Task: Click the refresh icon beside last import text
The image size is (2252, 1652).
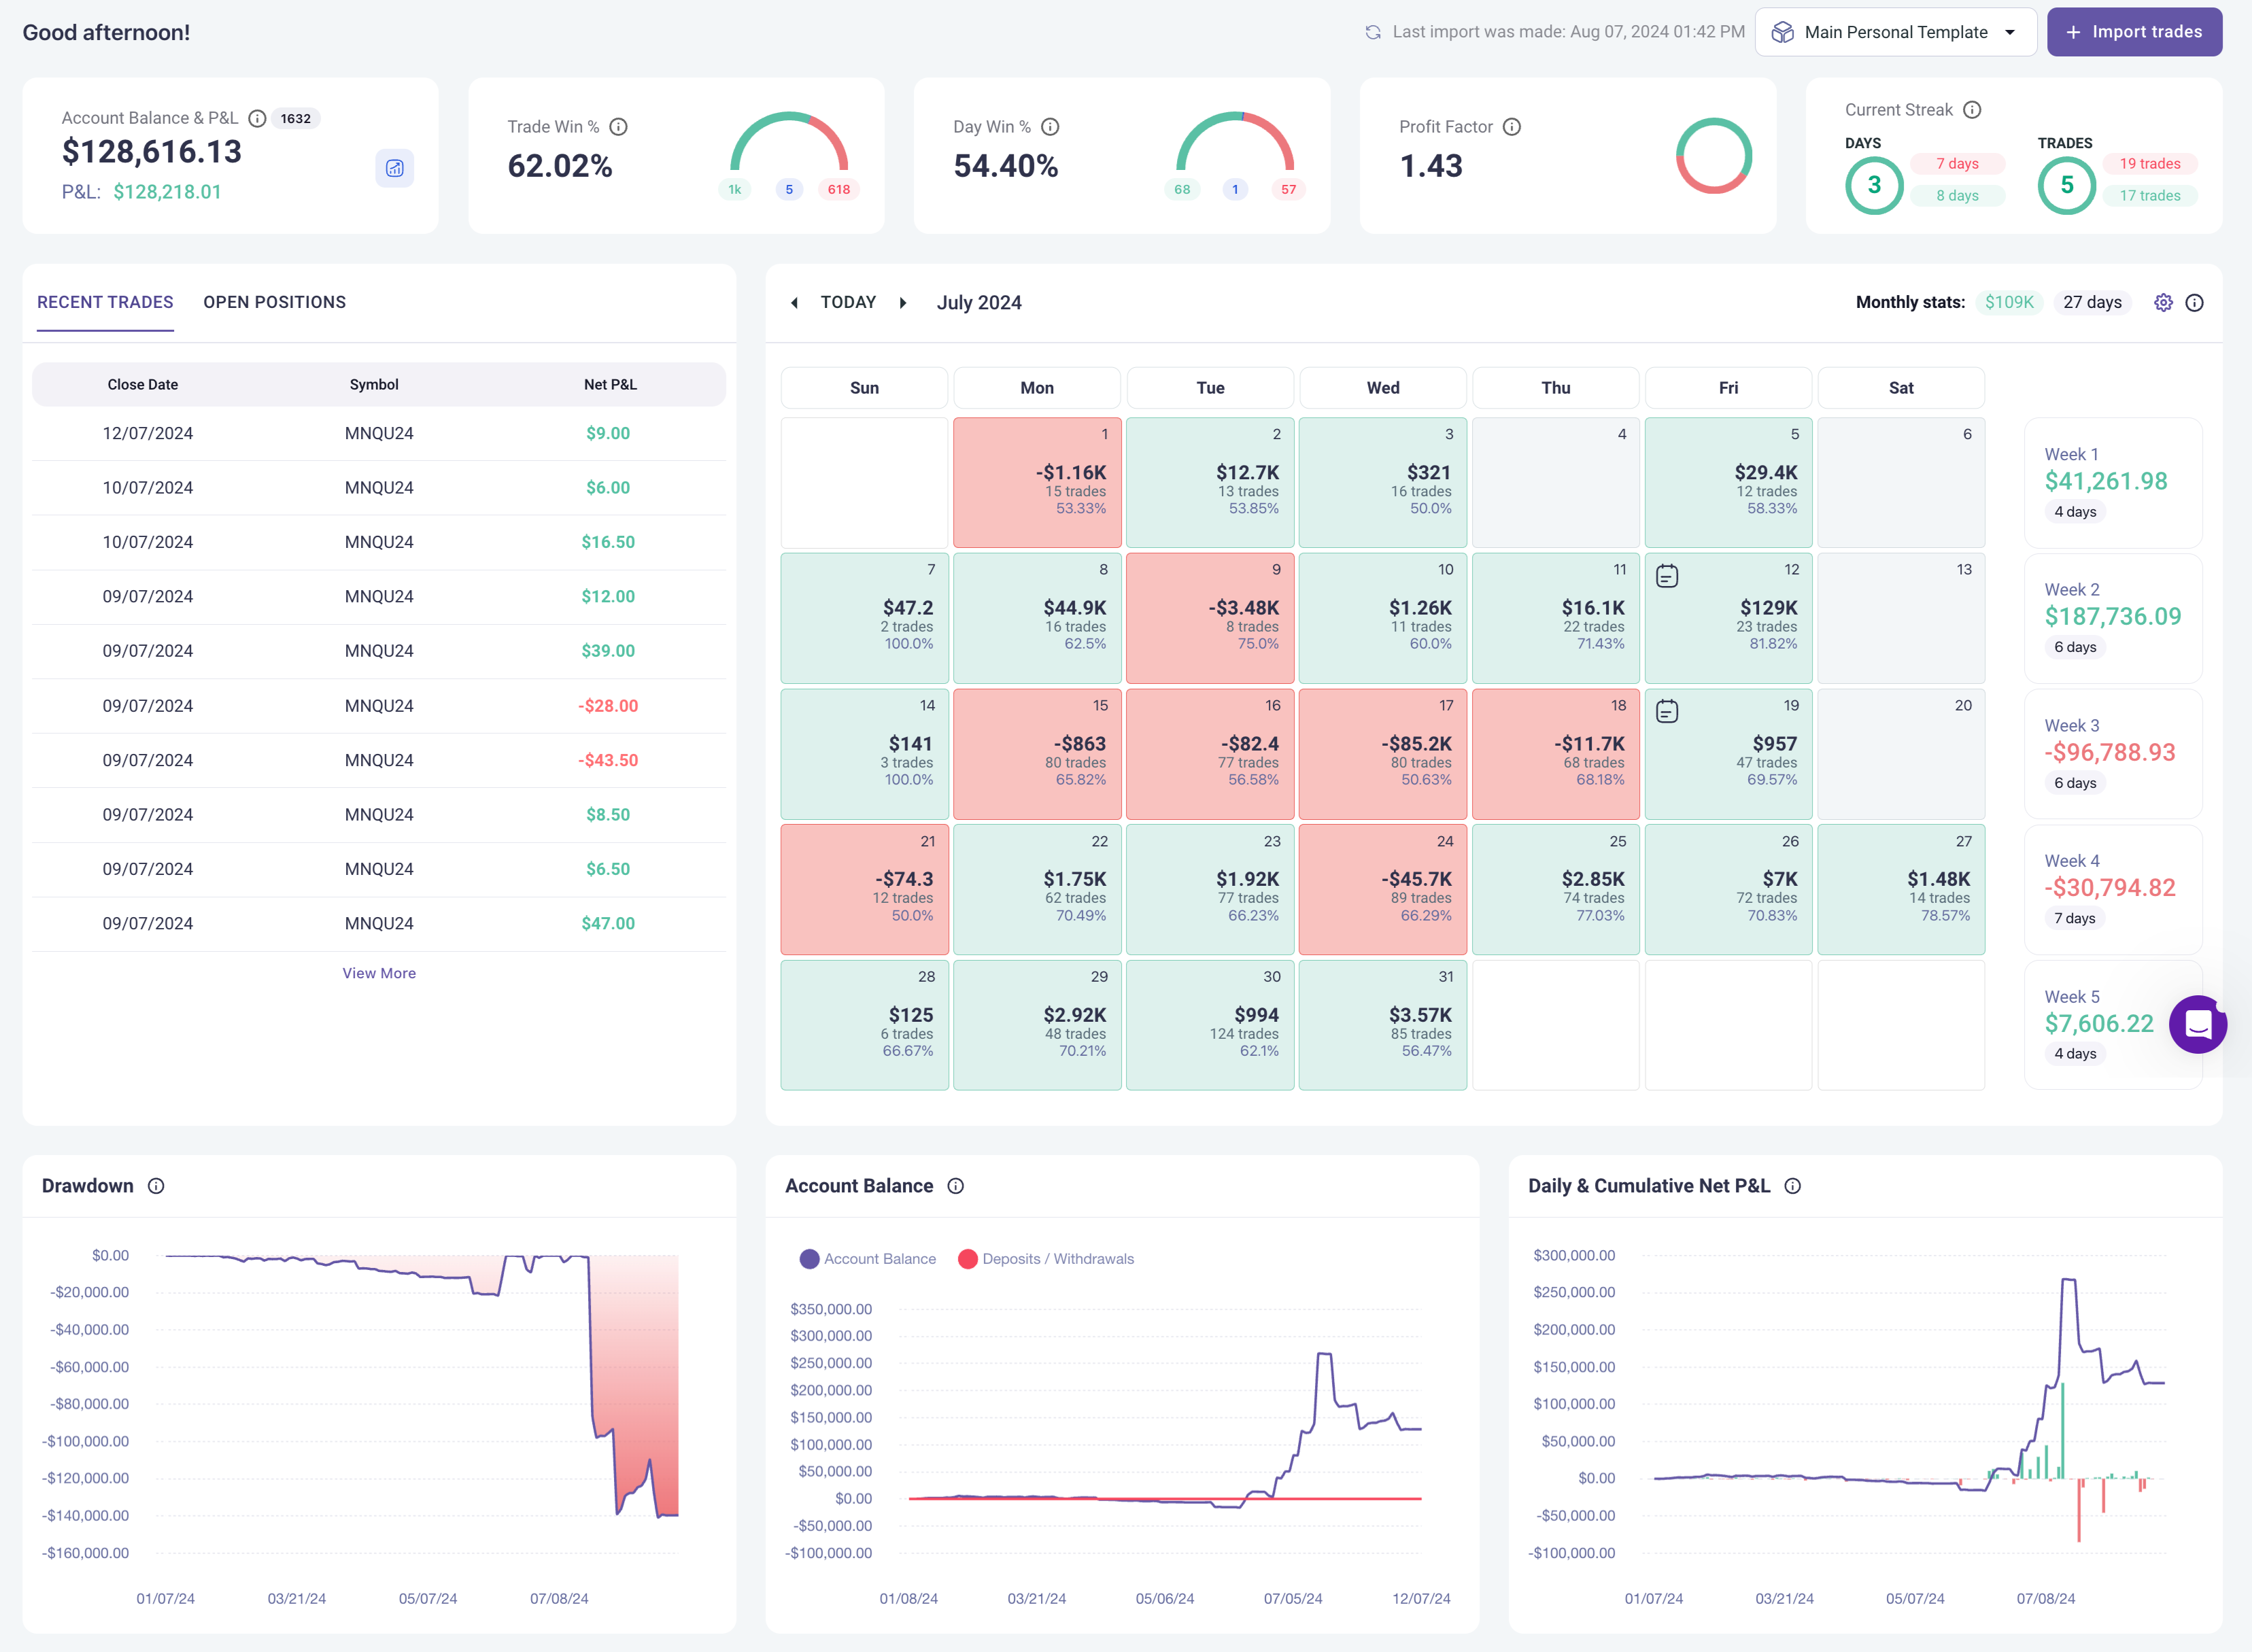Action: [x=1373, y=32]
